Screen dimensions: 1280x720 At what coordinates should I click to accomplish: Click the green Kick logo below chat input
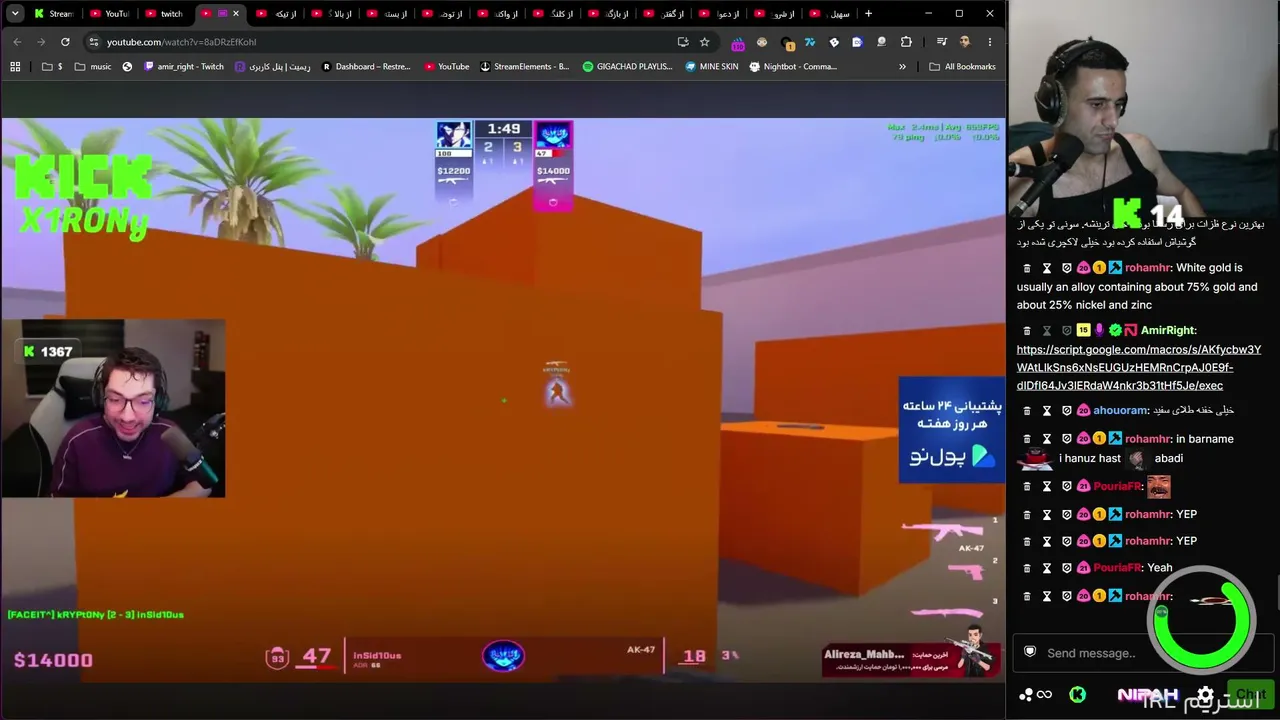[x=1077, y=695]
